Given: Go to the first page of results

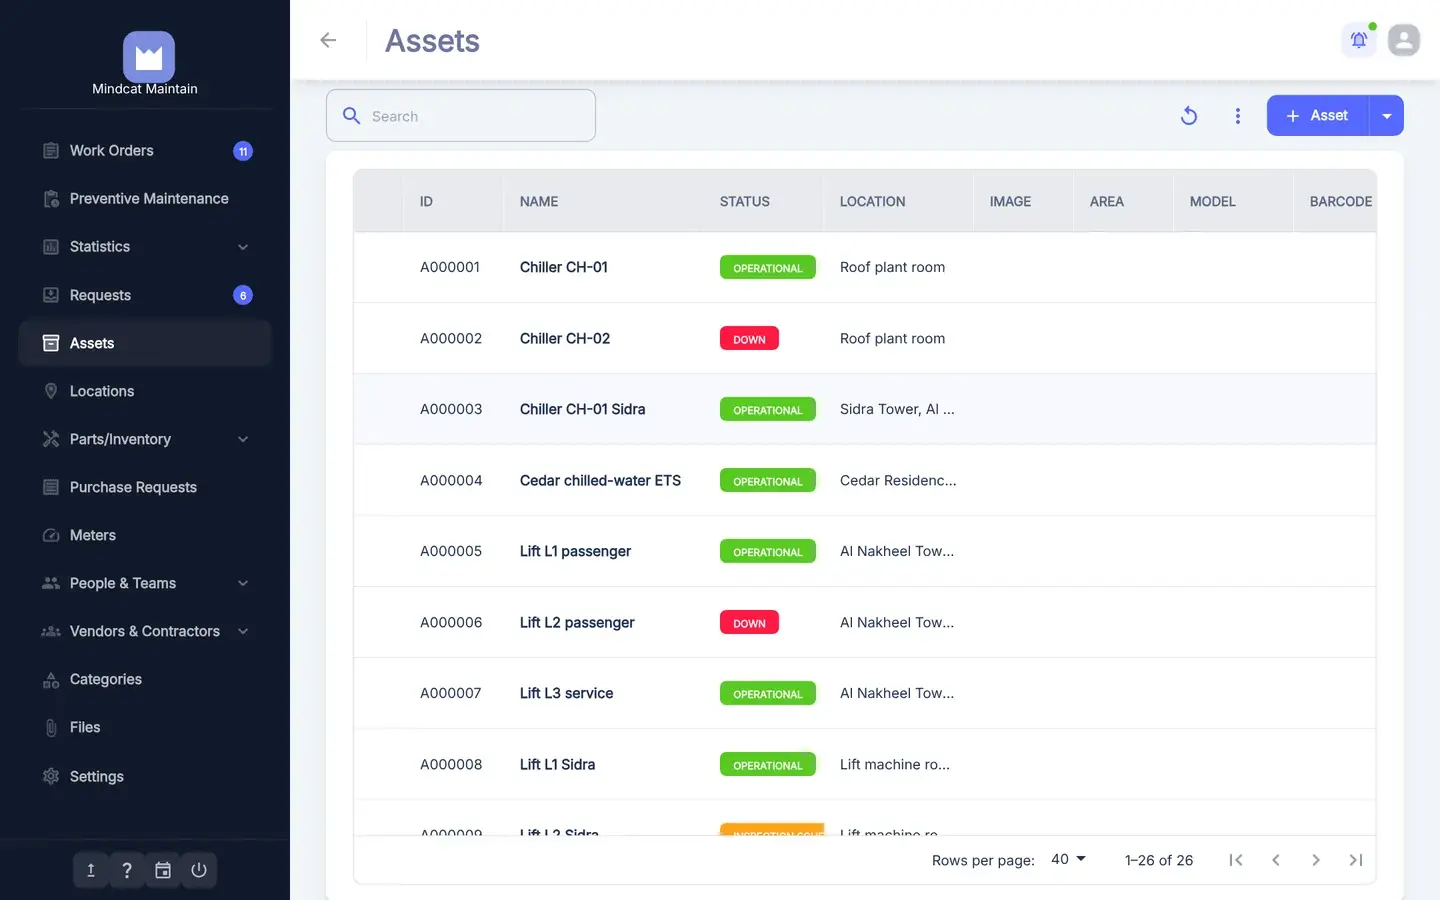Looking at the screenshot, I should (1236, 860).
